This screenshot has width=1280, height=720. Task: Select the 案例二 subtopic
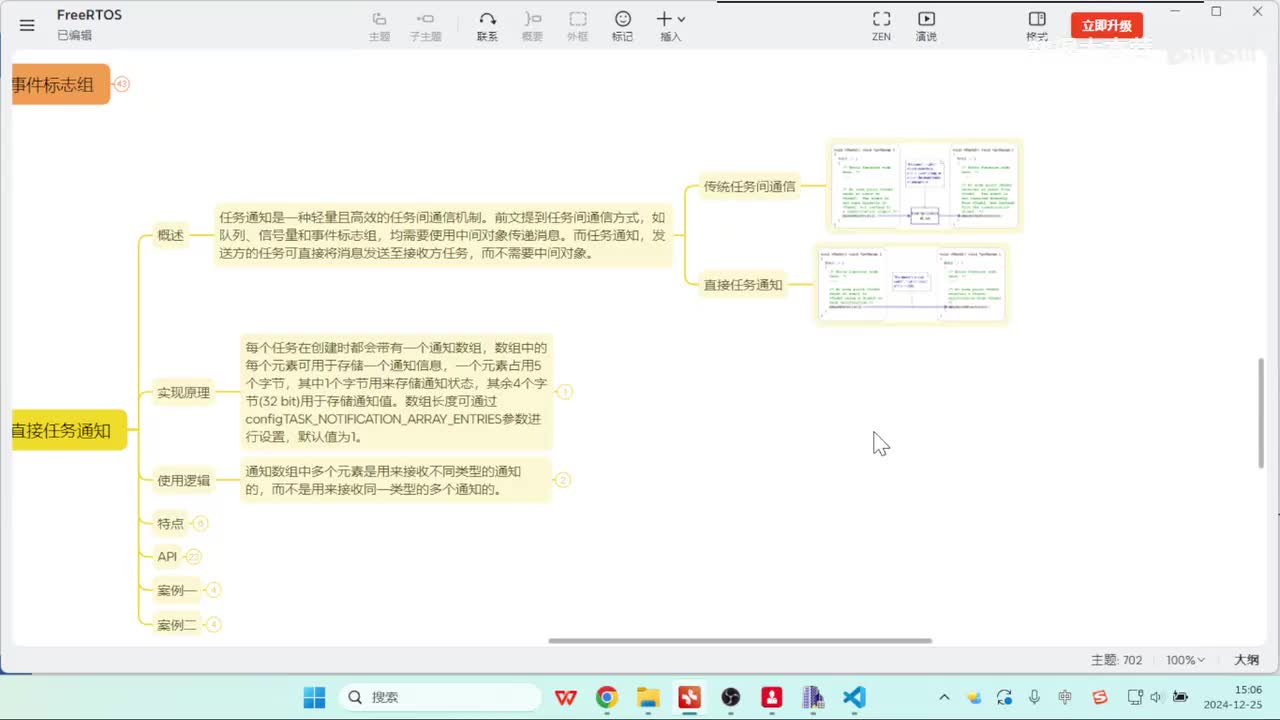pos(177,625)
